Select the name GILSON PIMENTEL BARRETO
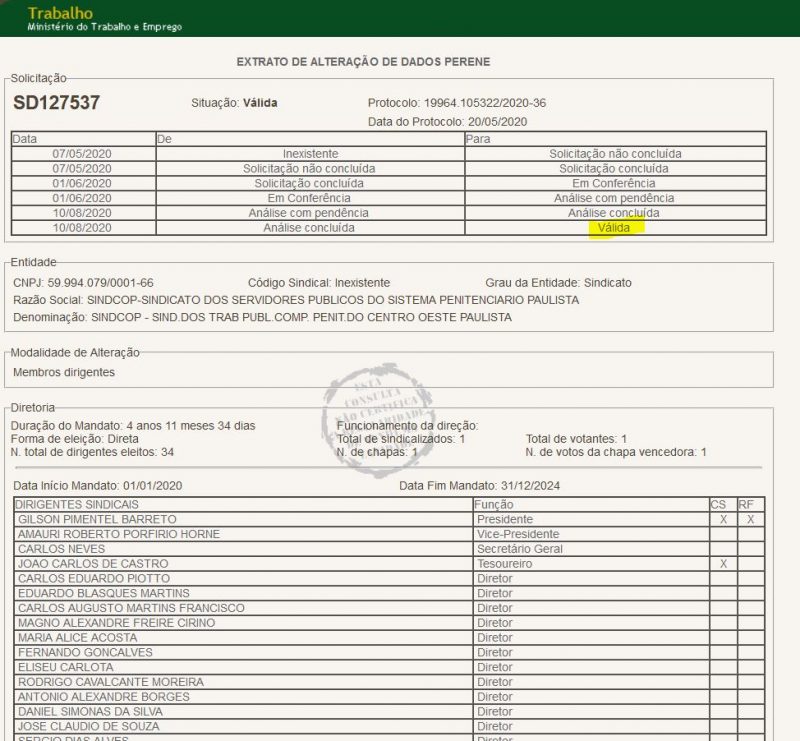Screen dimensions: 800x741 coord(97,520)
